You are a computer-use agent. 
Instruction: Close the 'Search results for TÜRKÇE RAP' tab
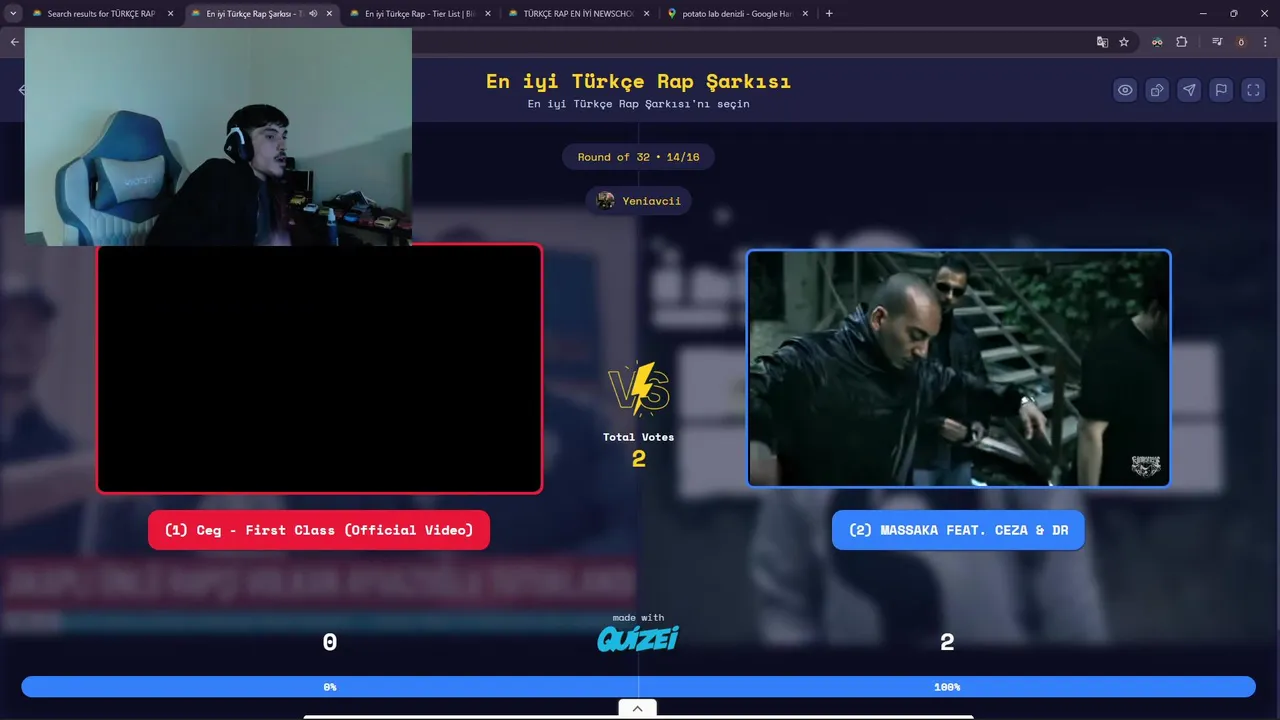click(170, 14)
